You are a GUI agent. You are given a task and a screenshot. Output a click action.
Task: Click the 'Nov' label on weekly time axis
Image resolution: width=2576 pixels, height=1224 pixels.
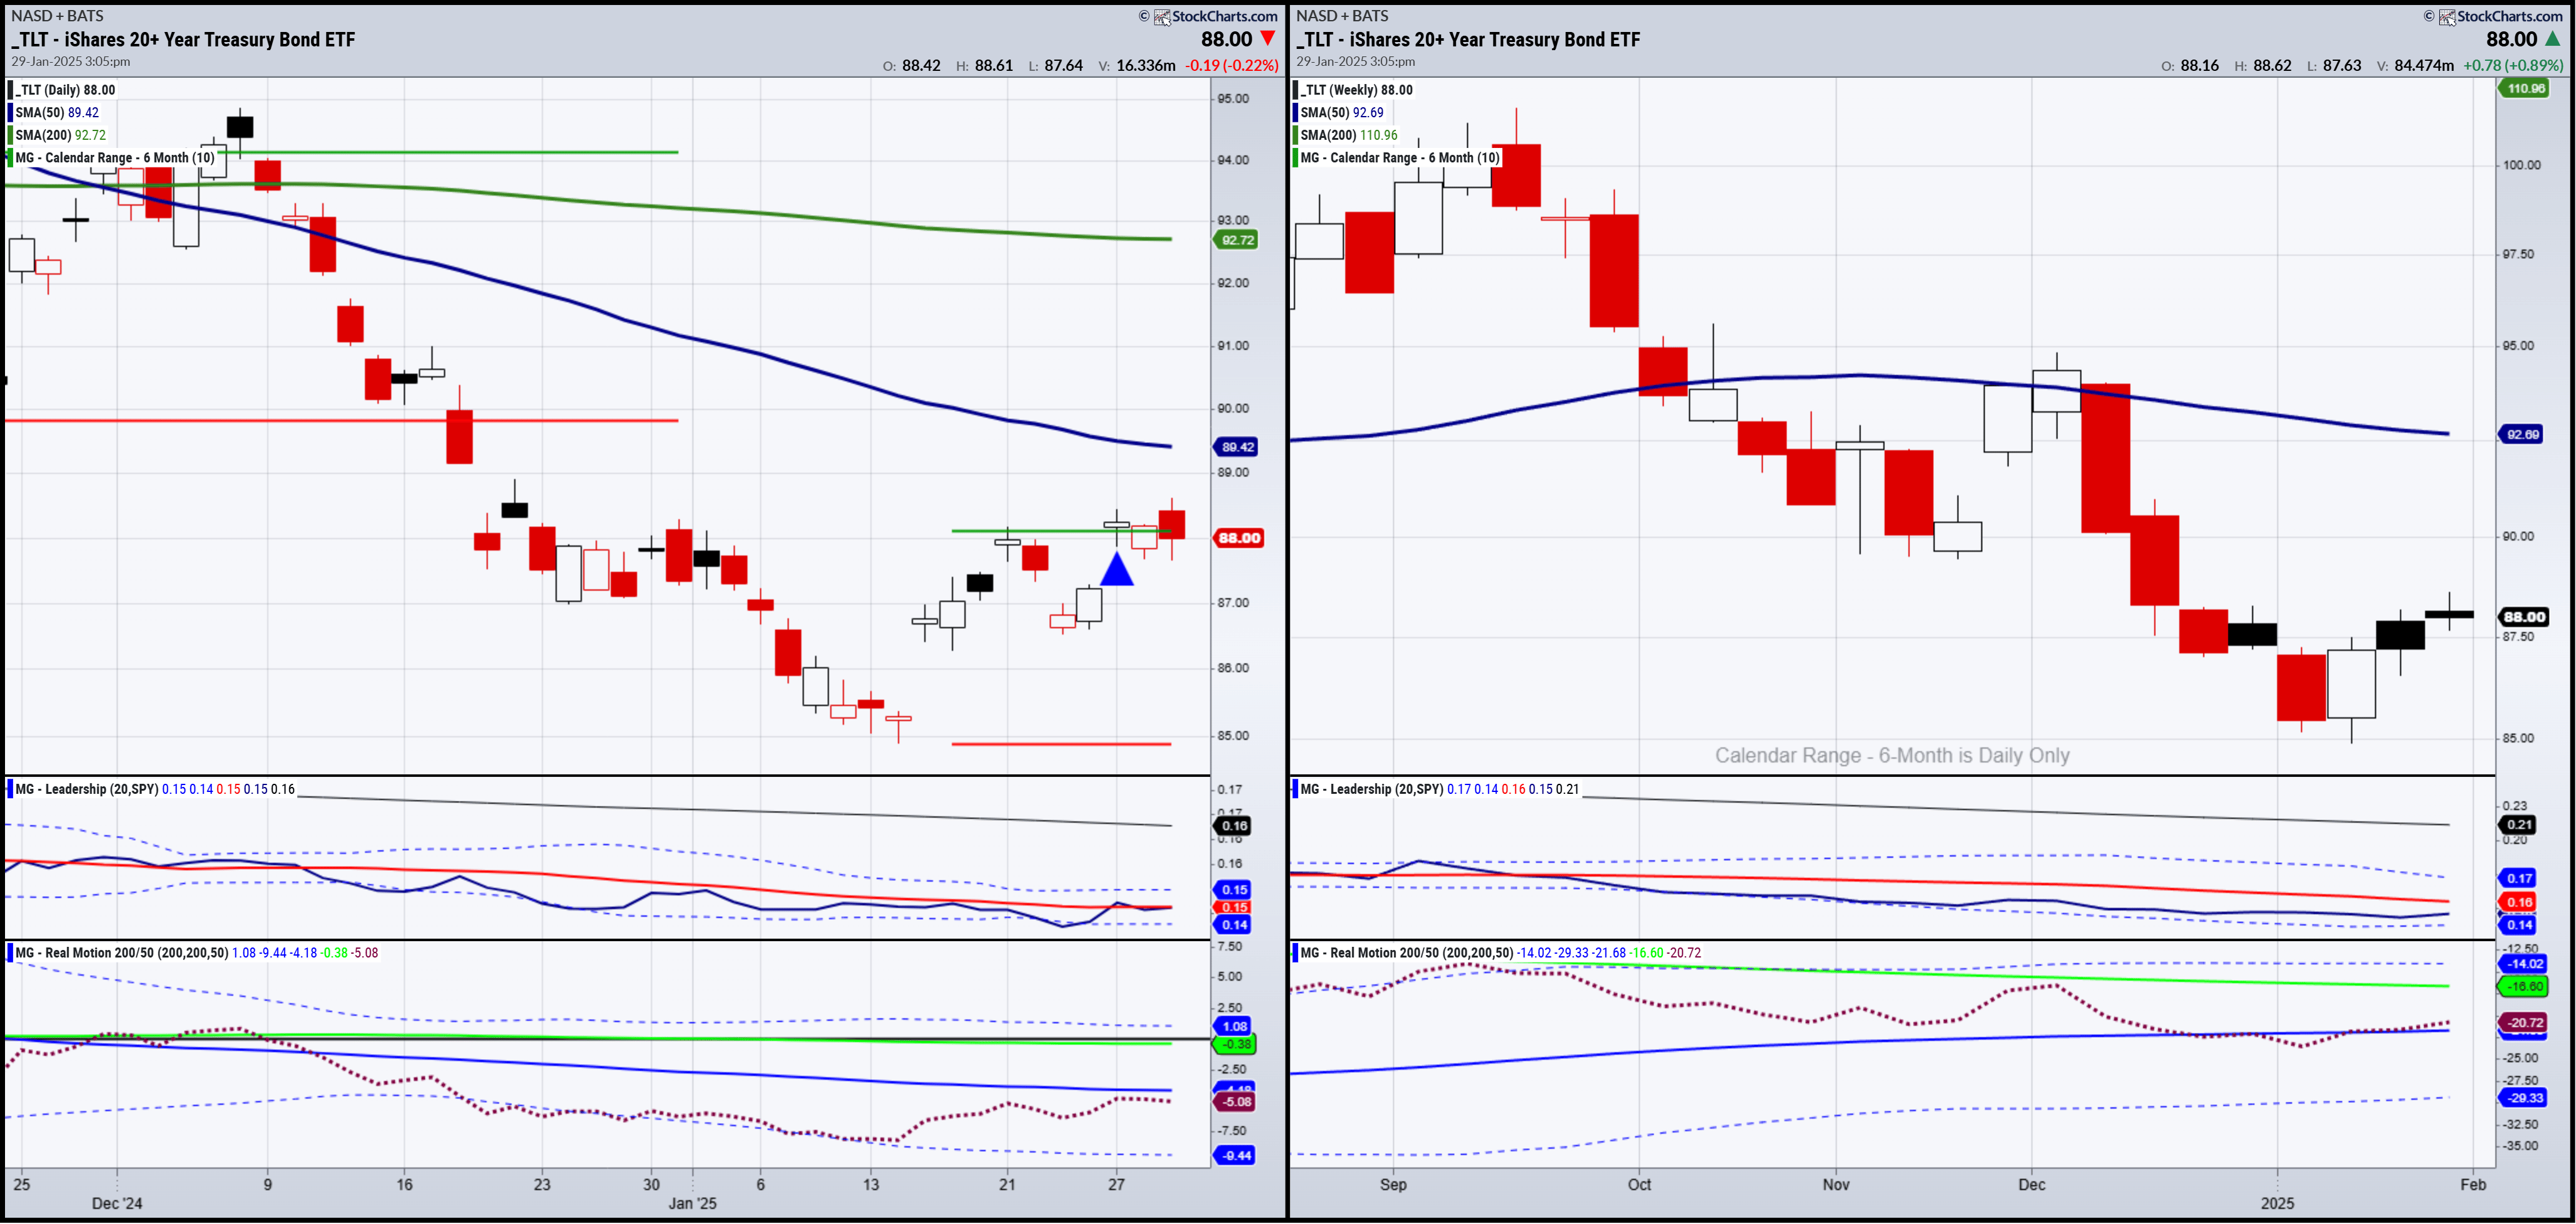(1836, 1184)
